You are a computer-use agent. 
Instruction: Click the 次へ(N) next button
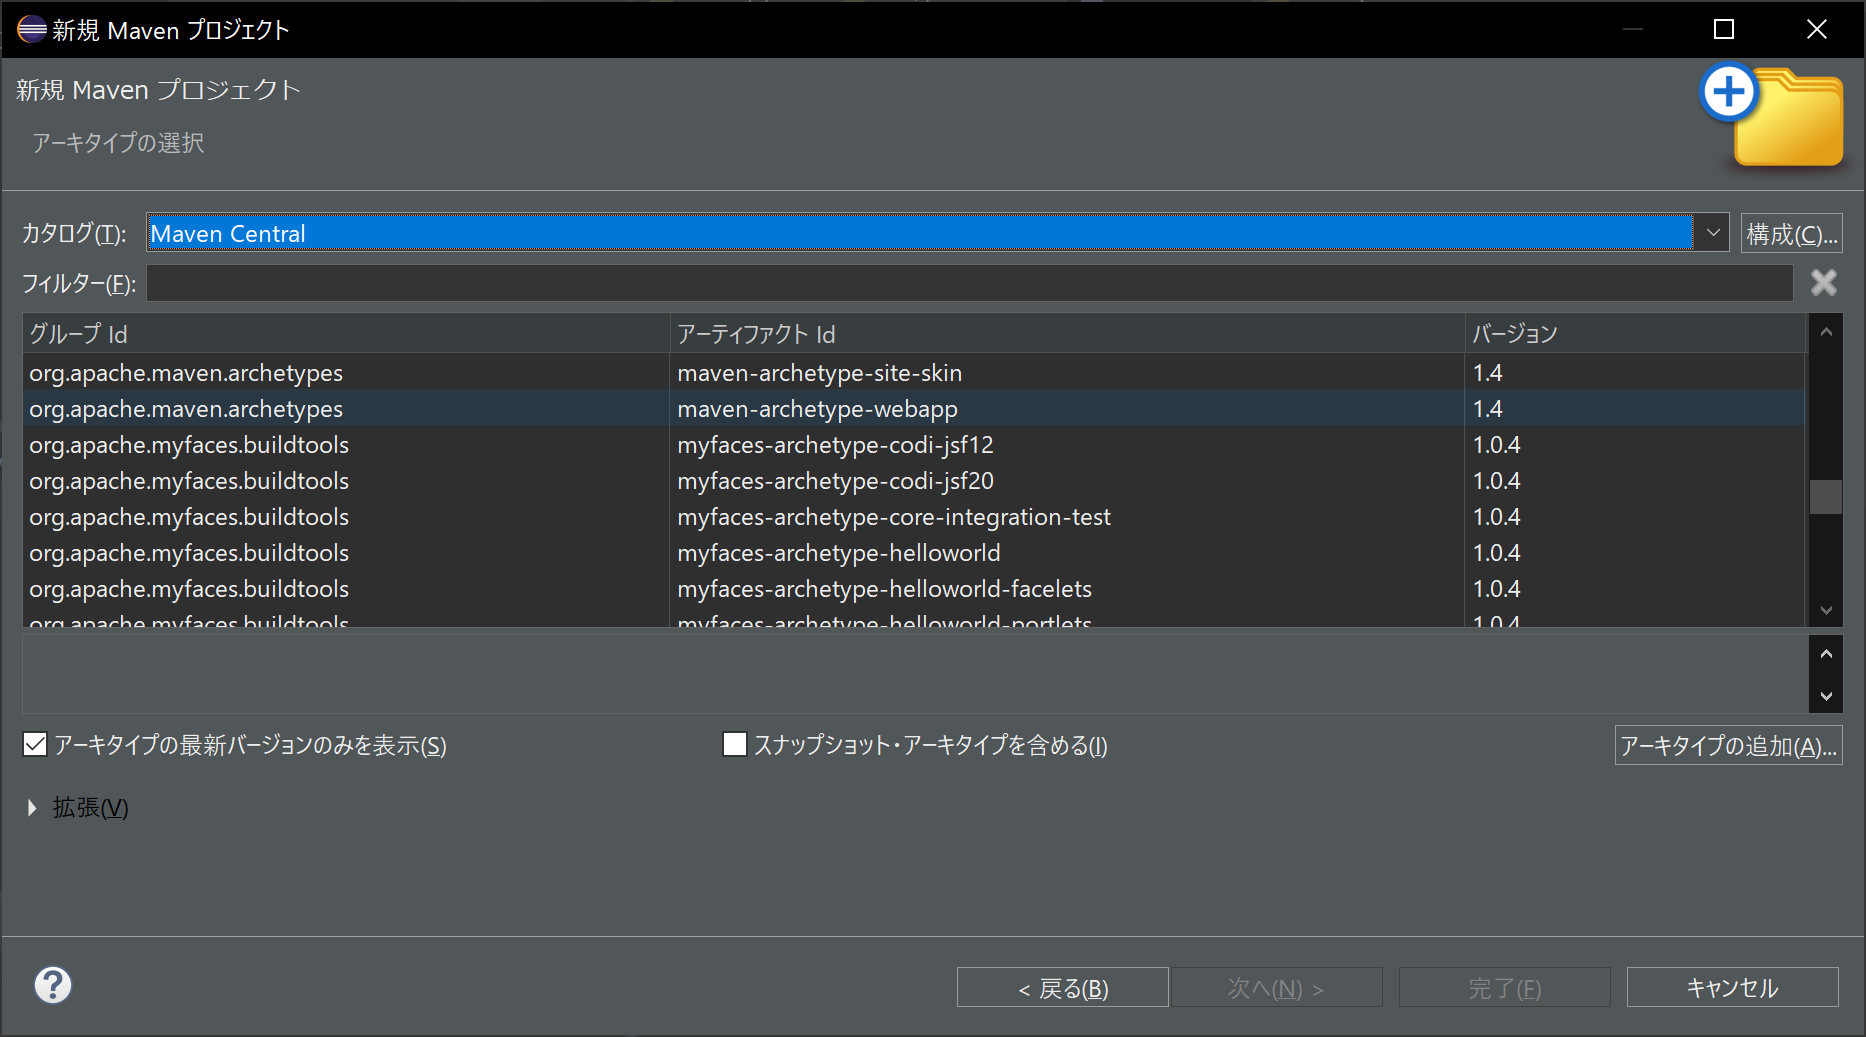[1277, 987]
